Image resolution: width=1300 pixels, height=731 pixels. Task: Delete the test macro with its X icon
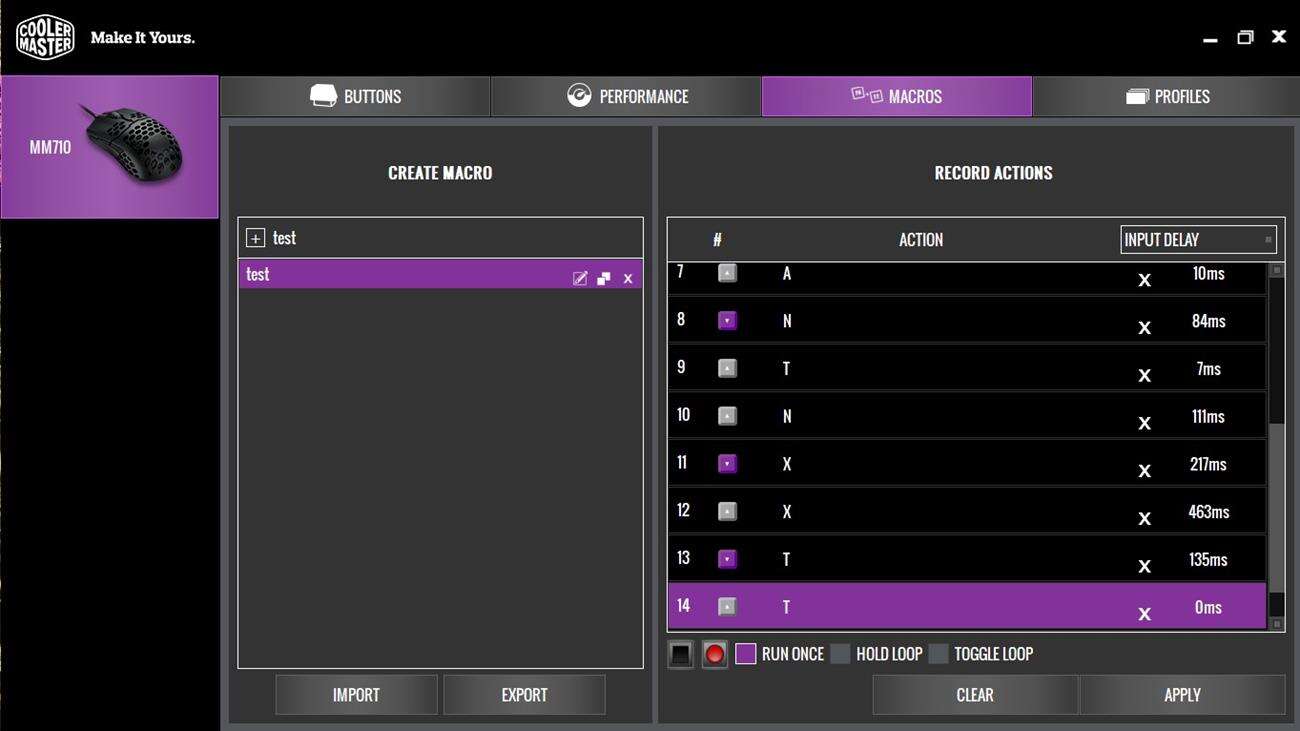(628, 278)
